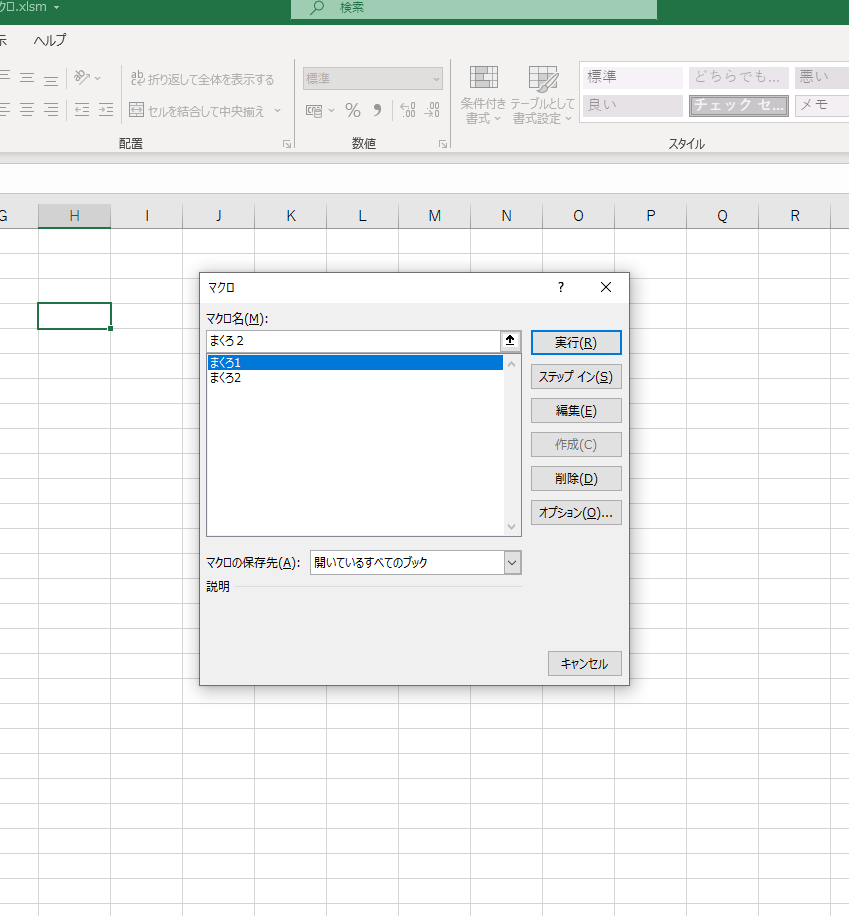
Task: Open the conditional formatting icon
Action: 484,95
